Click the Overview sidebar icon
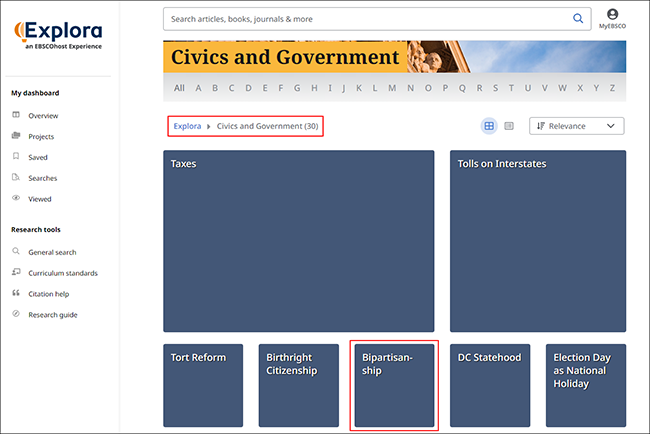Image resolution: width=650 pixels, height=434 pixels. pyautogui.click(x=16, y=115)
